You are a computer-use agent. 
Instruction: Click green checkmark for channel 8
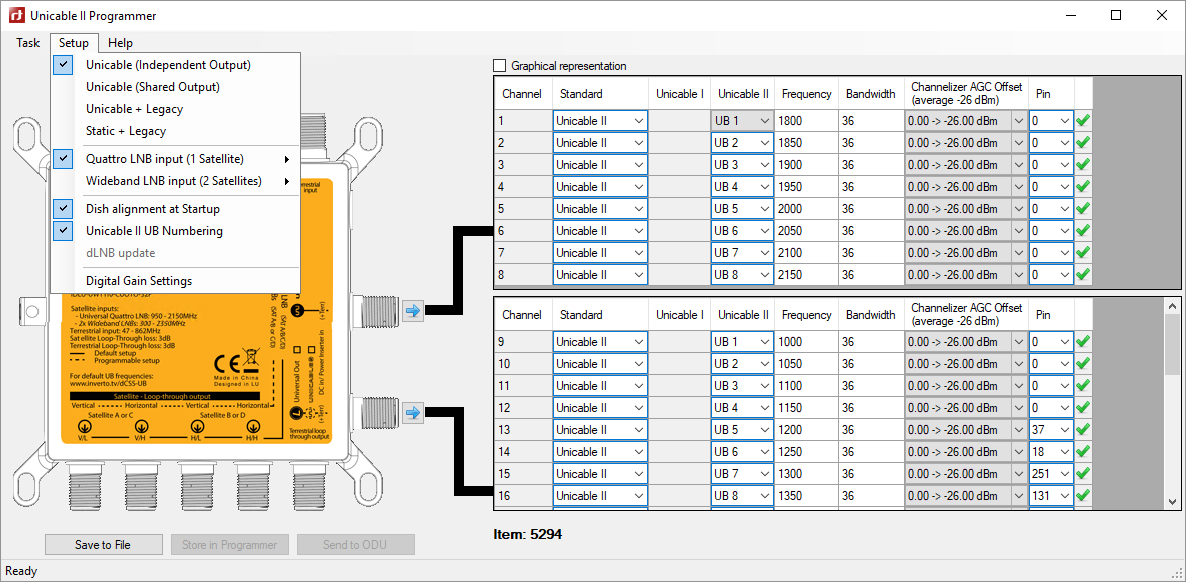point(1083,275)
